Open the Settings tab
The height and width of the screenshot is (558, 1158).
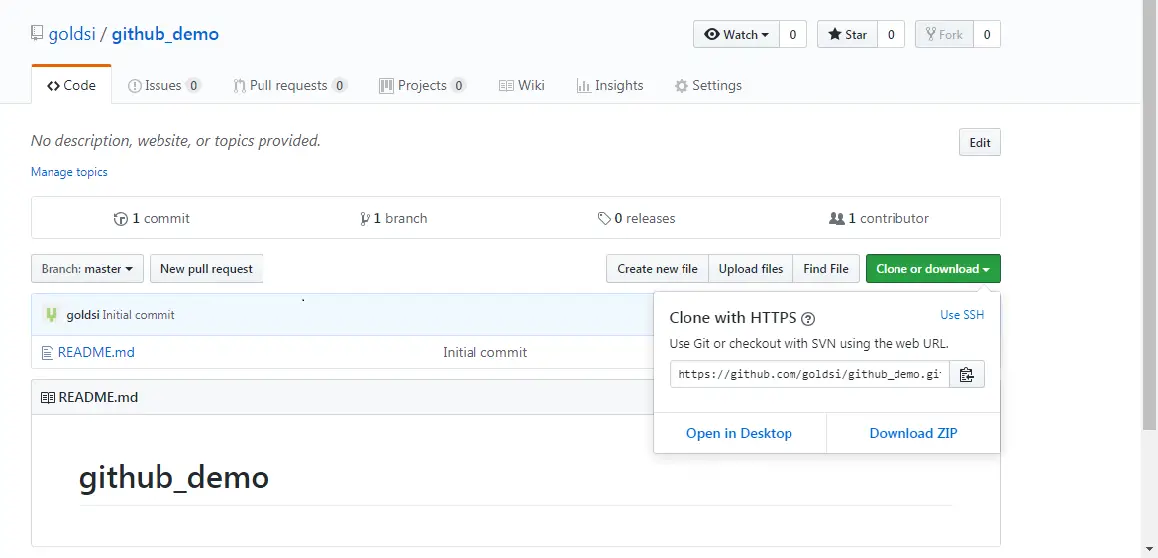(708, 86)
